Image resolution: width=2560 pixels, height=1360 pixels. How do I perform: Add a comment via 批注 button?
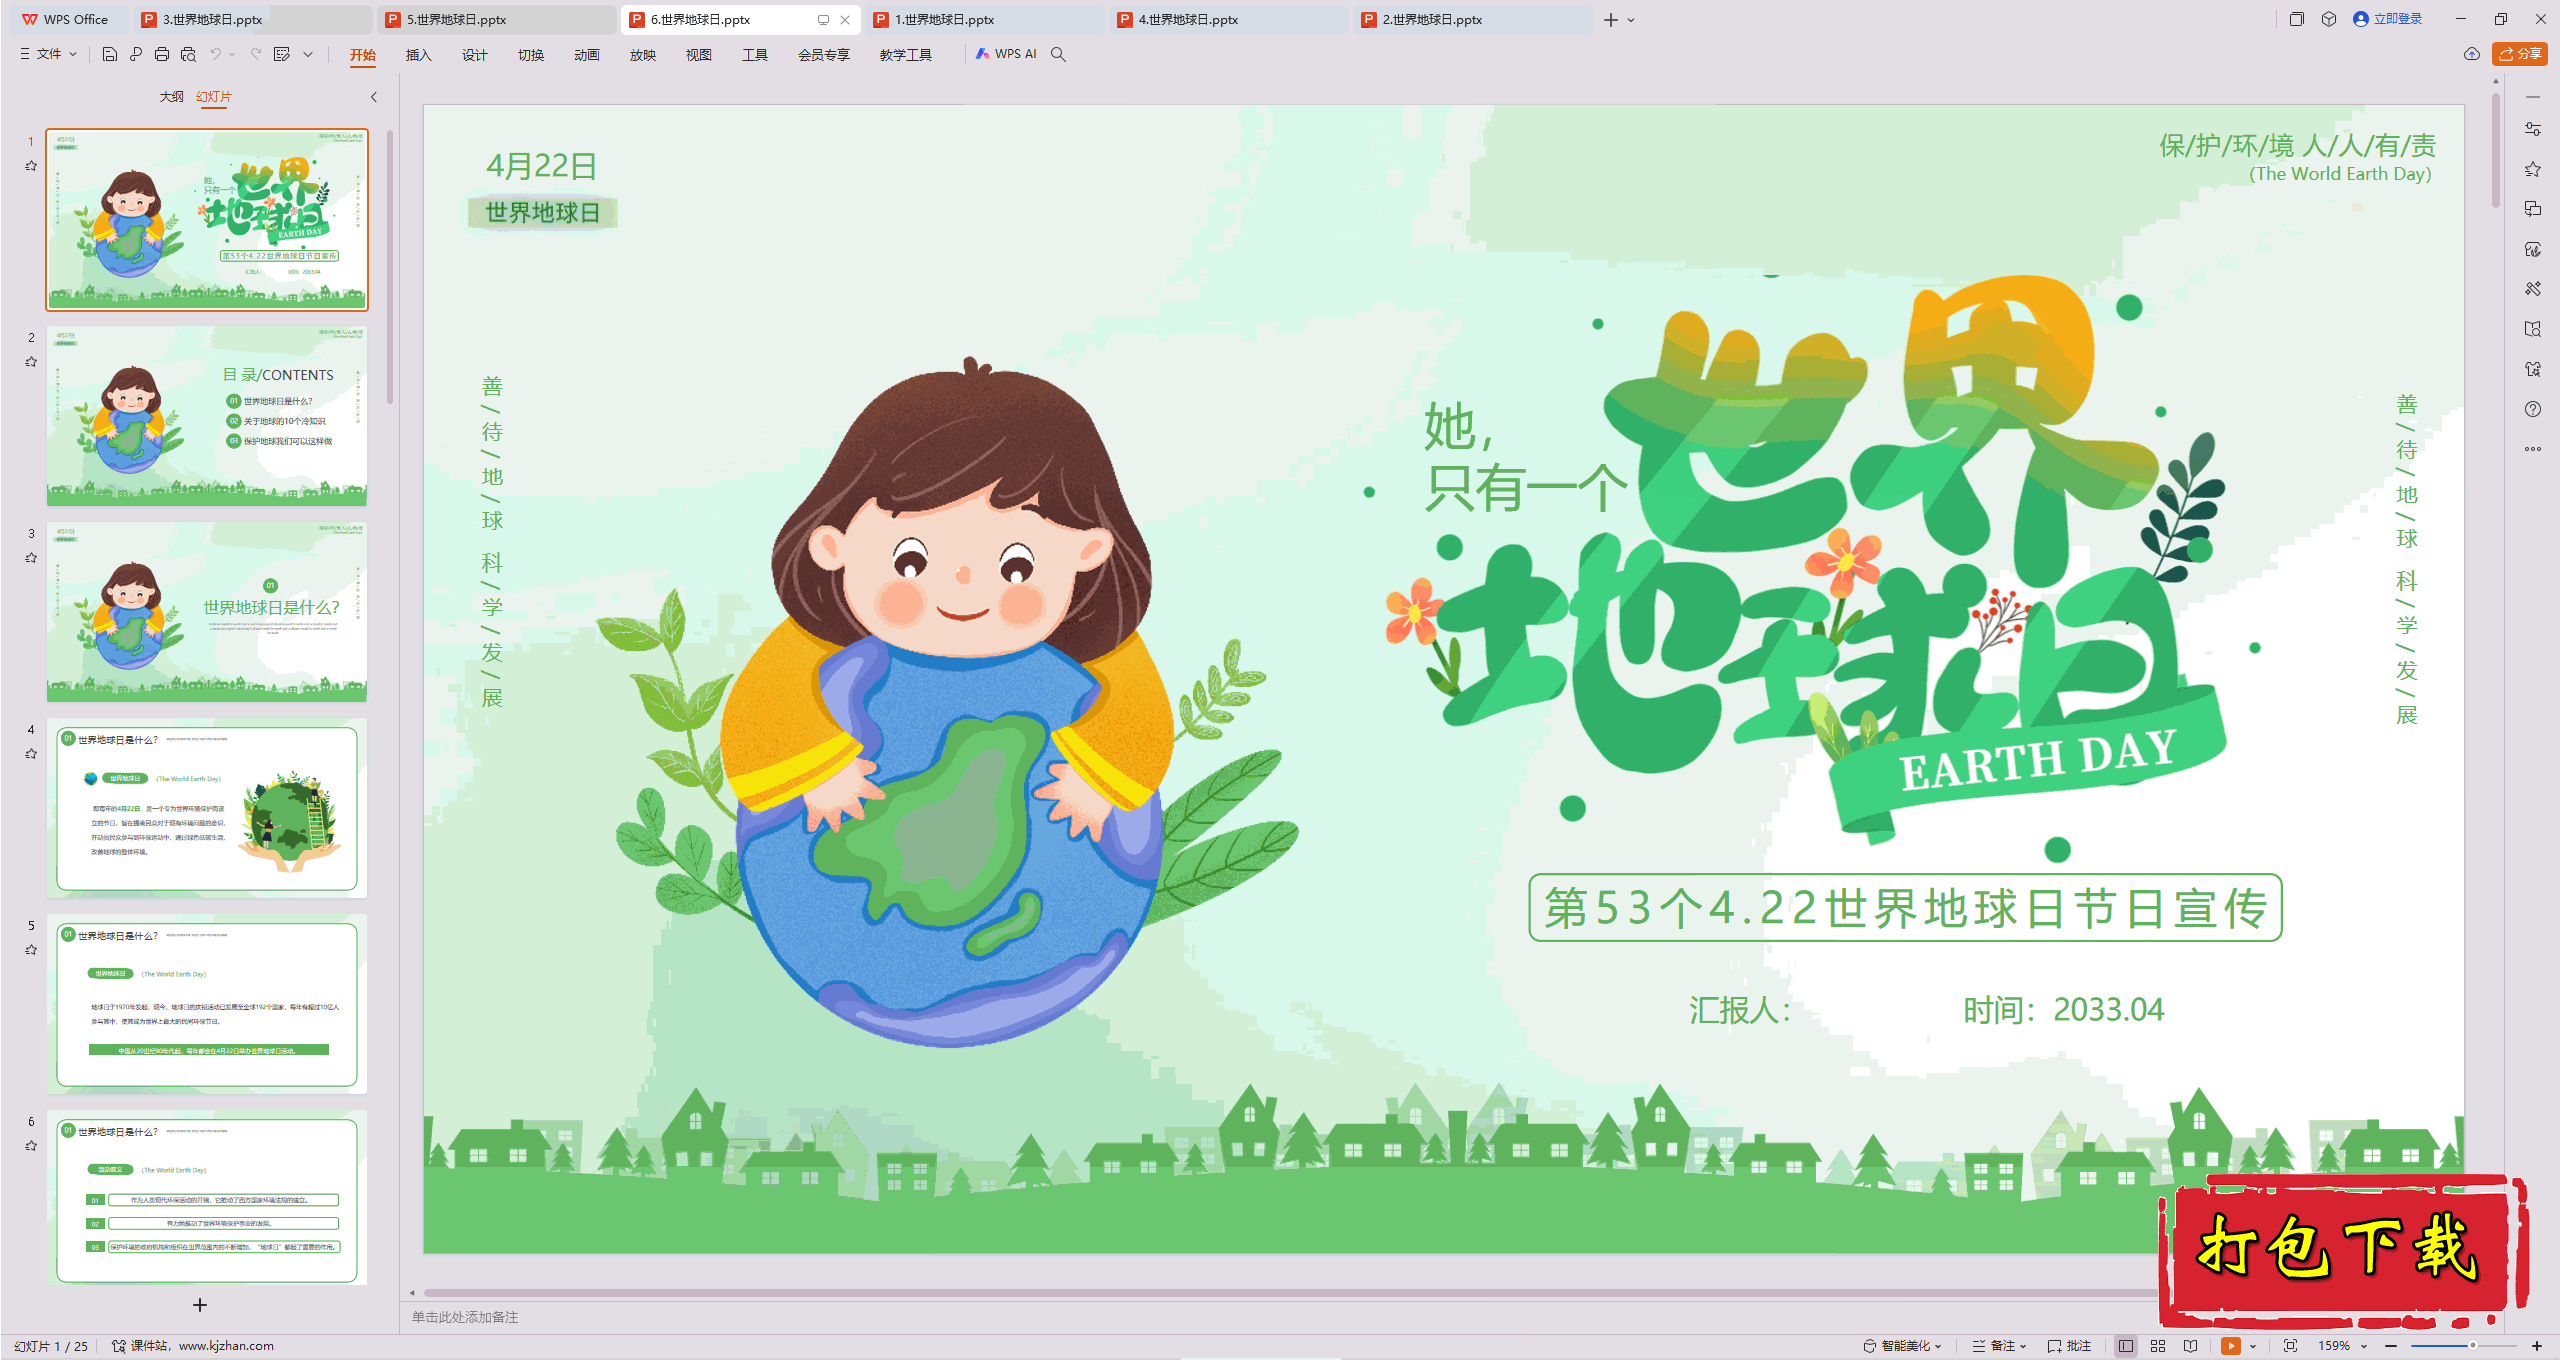(2070, 1346)
